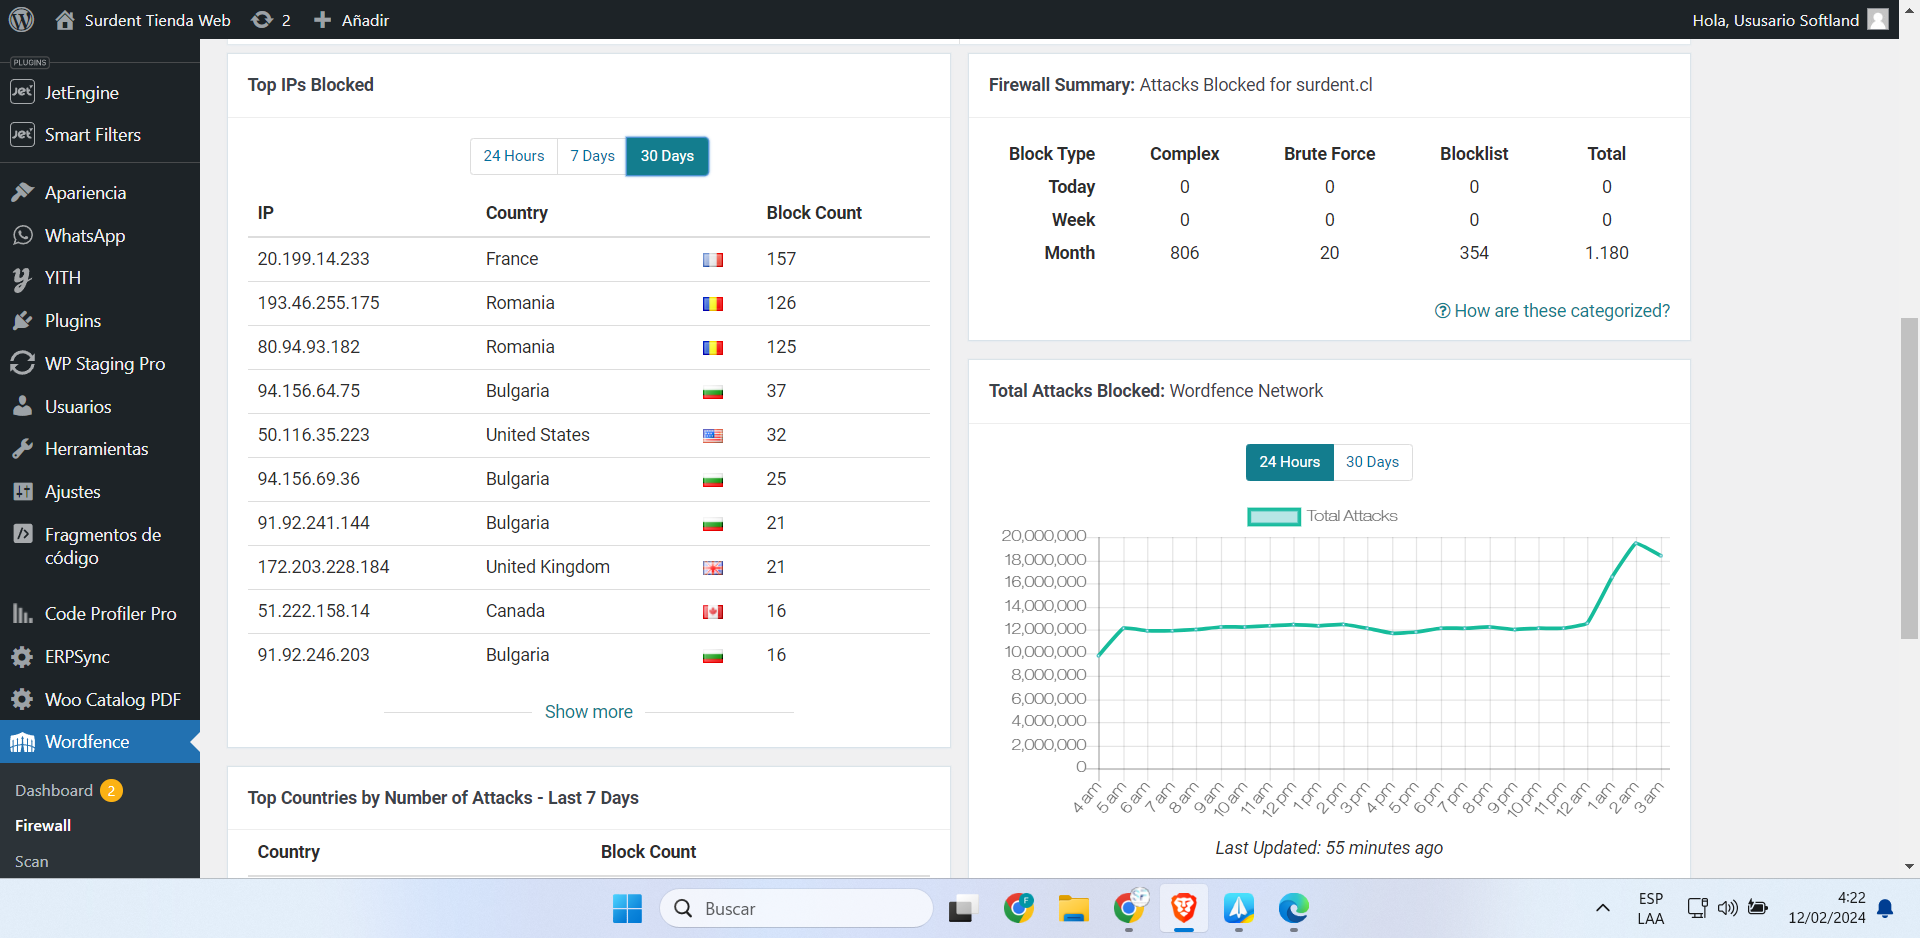This screenshot has width=1920, height=938.
Task: Select 7 Days tab in Top IPs Blocked
Action: [592, 156]
